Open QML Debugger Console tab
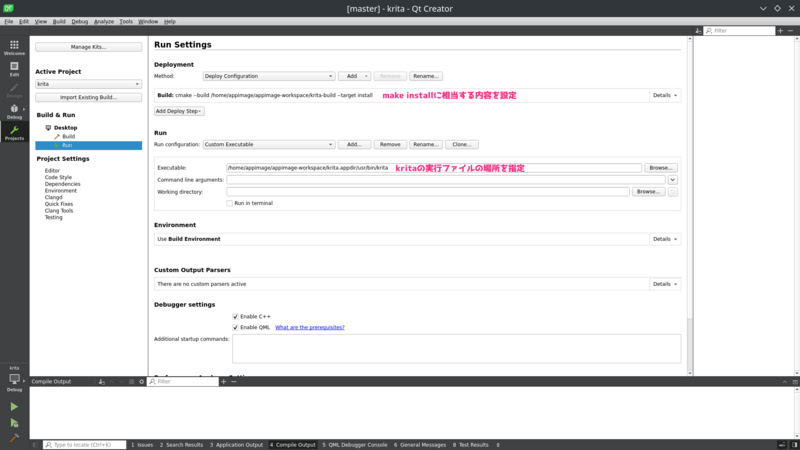 pyautogui.click(x=355, y=445)
